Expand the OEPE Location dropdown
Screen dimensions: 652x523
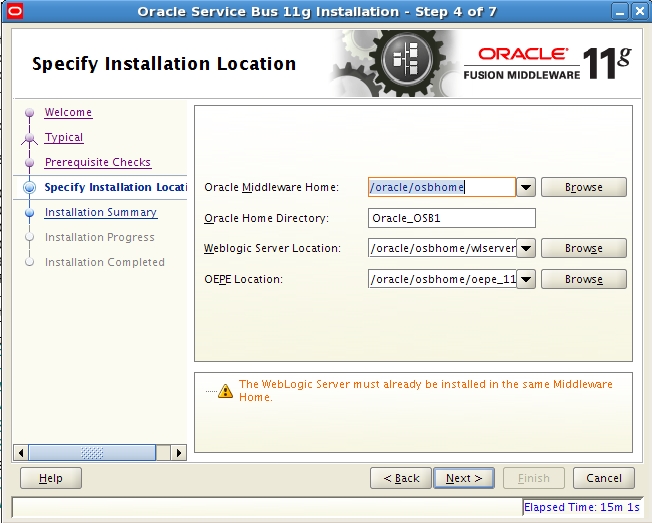[x=526, y=279]
